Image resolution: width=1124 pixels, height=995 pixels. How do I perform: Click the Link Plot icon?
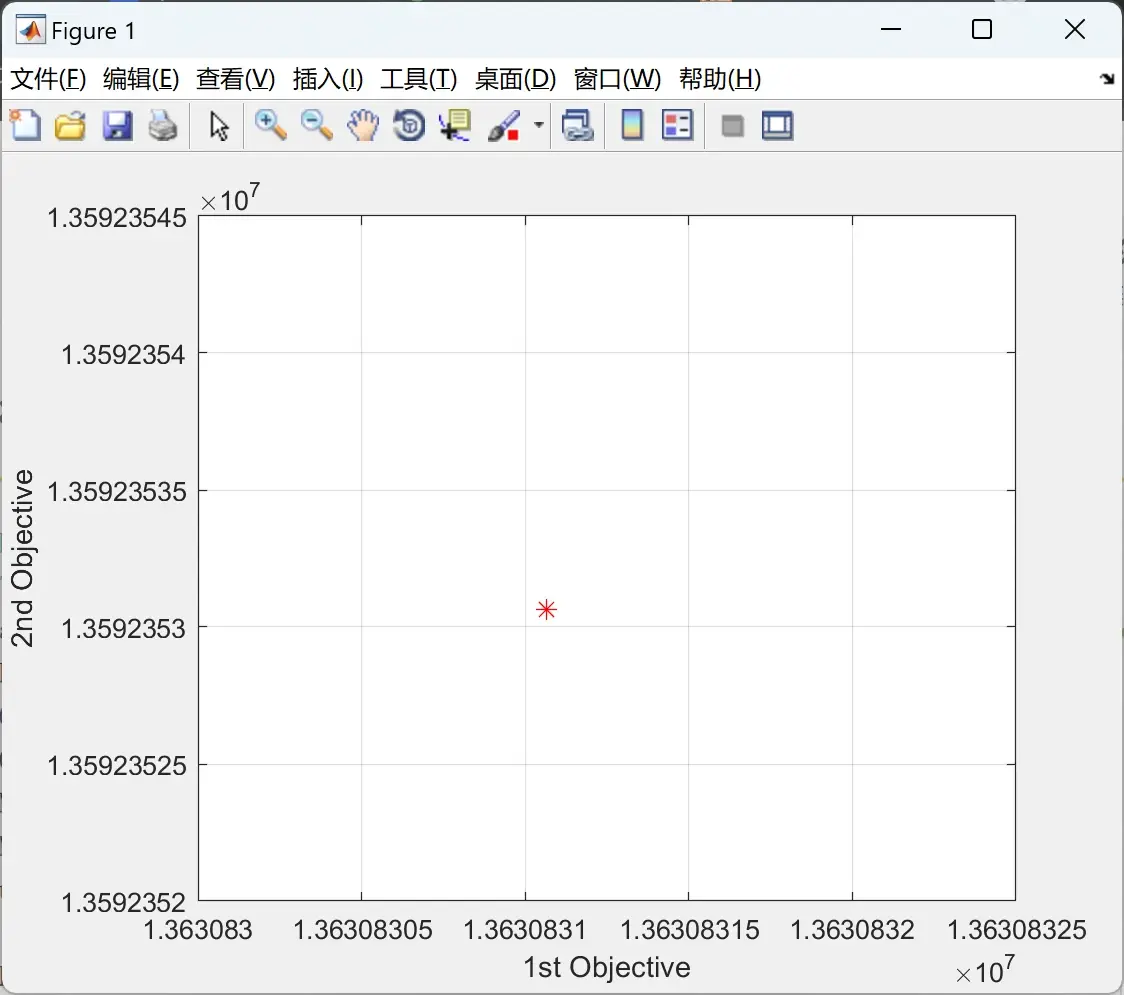coord(578,125)
